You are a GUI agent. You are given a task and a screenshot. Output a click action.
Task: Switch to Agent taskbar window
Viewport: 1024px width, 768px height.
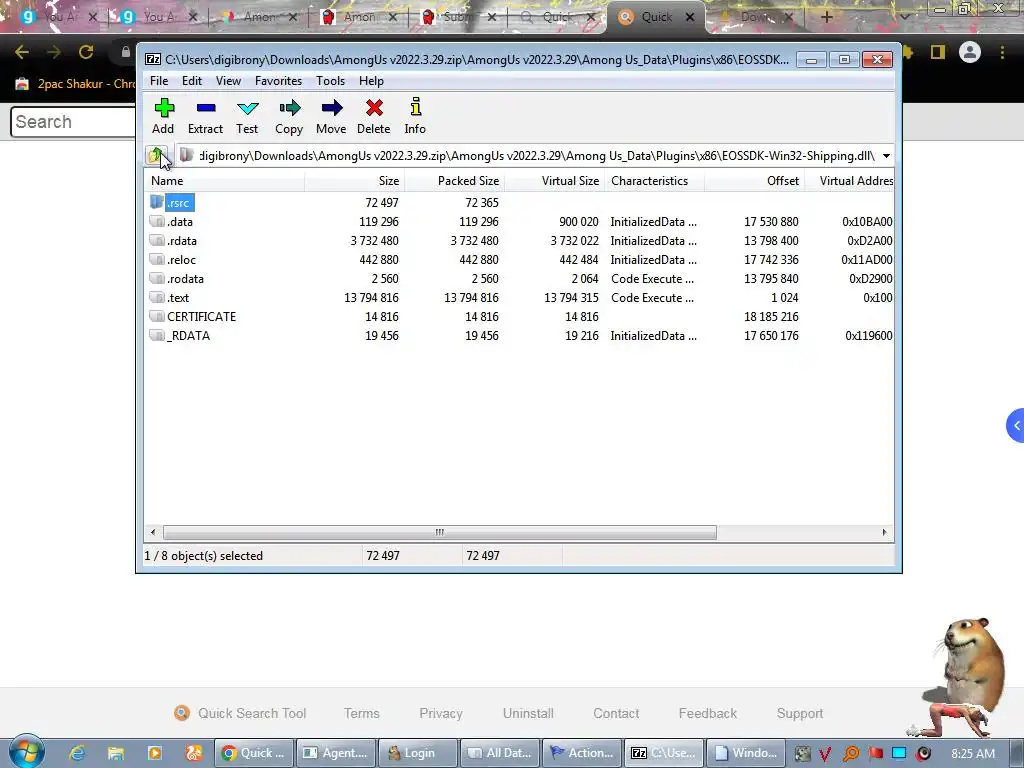click(x=336, y=753)
